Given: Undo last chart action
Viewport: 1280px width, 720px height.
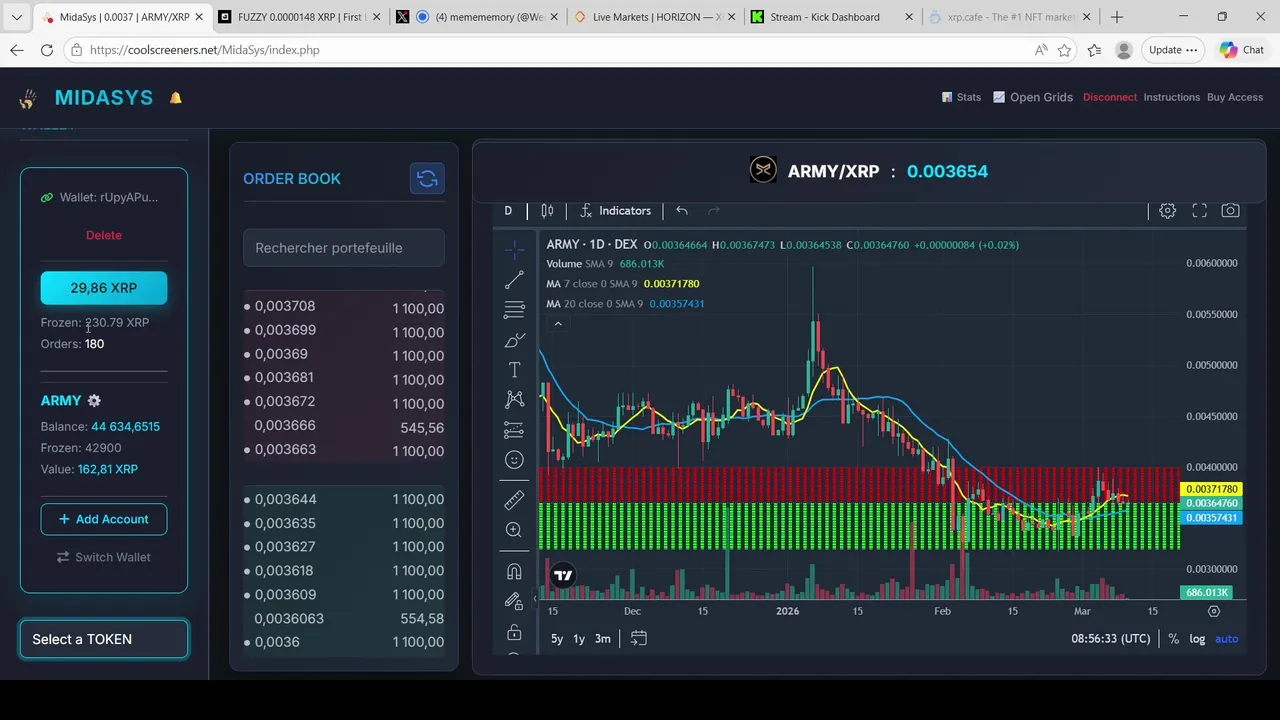Looking at the screenshot, I should (x=682, y=211).
